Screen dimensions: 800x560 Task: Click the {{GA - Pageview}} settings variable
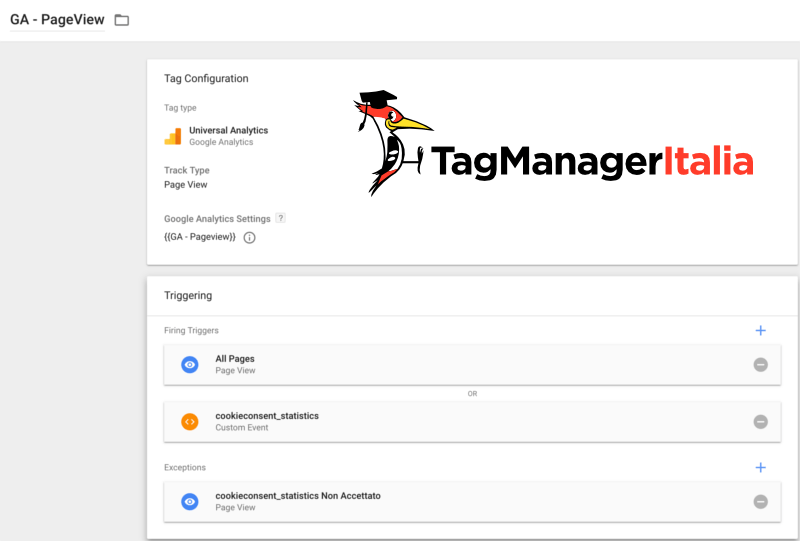click(199, 237)
